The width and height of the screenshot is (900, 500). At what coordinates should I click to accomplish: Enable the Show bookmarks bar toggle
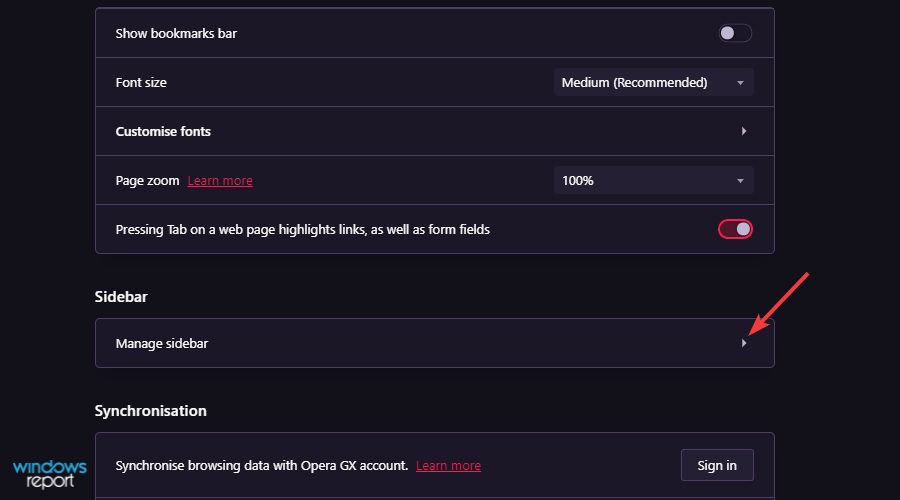(x=735, y=33)
